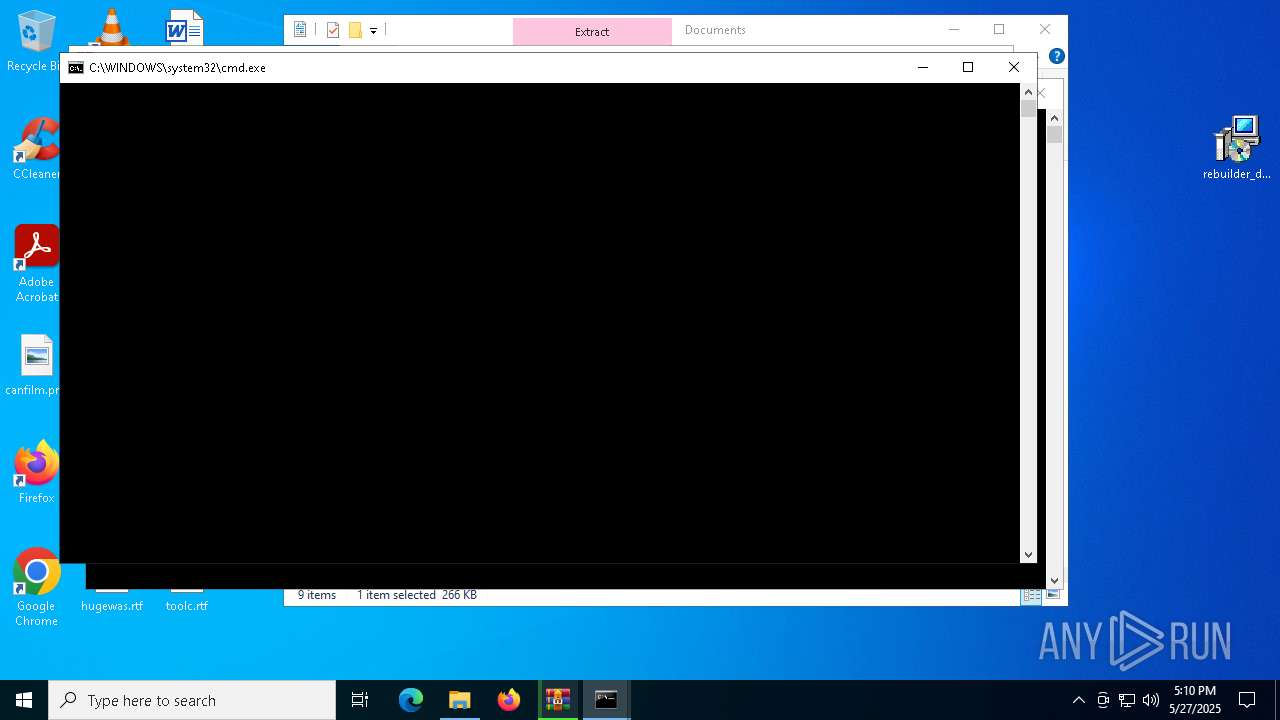Open Firefox desktop shortcut

(36, 472)
